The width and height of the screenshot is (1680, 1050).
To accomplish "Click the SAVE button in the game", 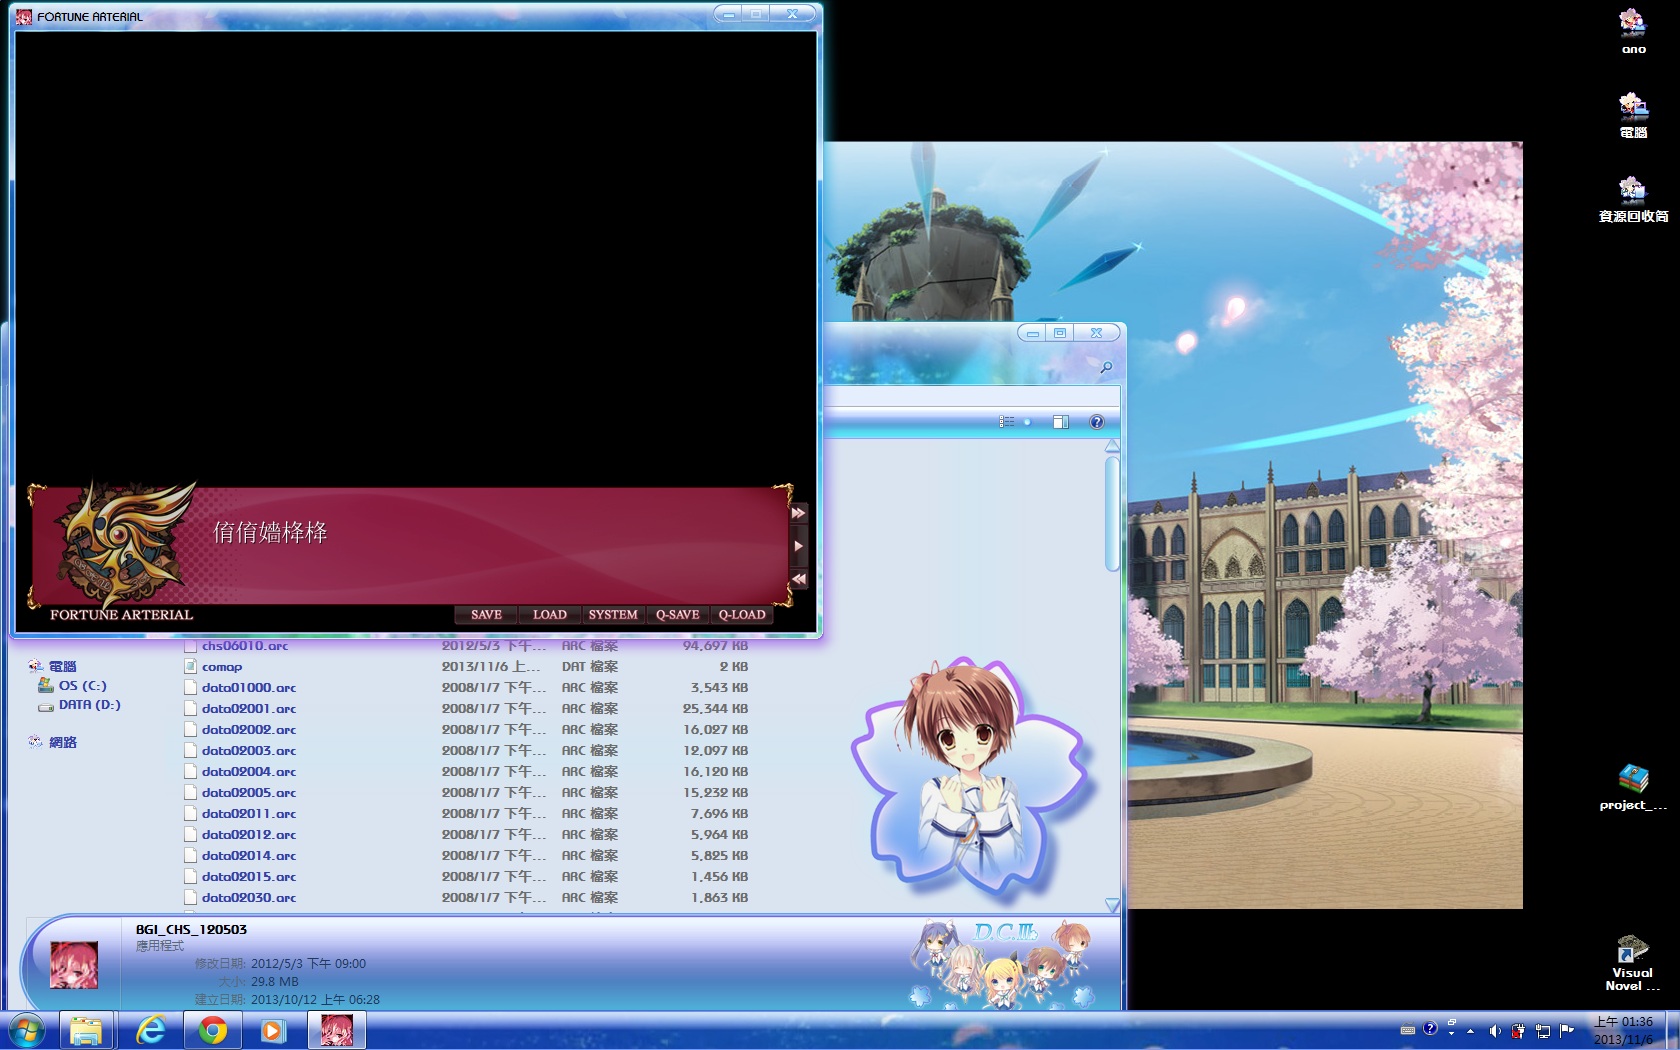I will (486, 615).
